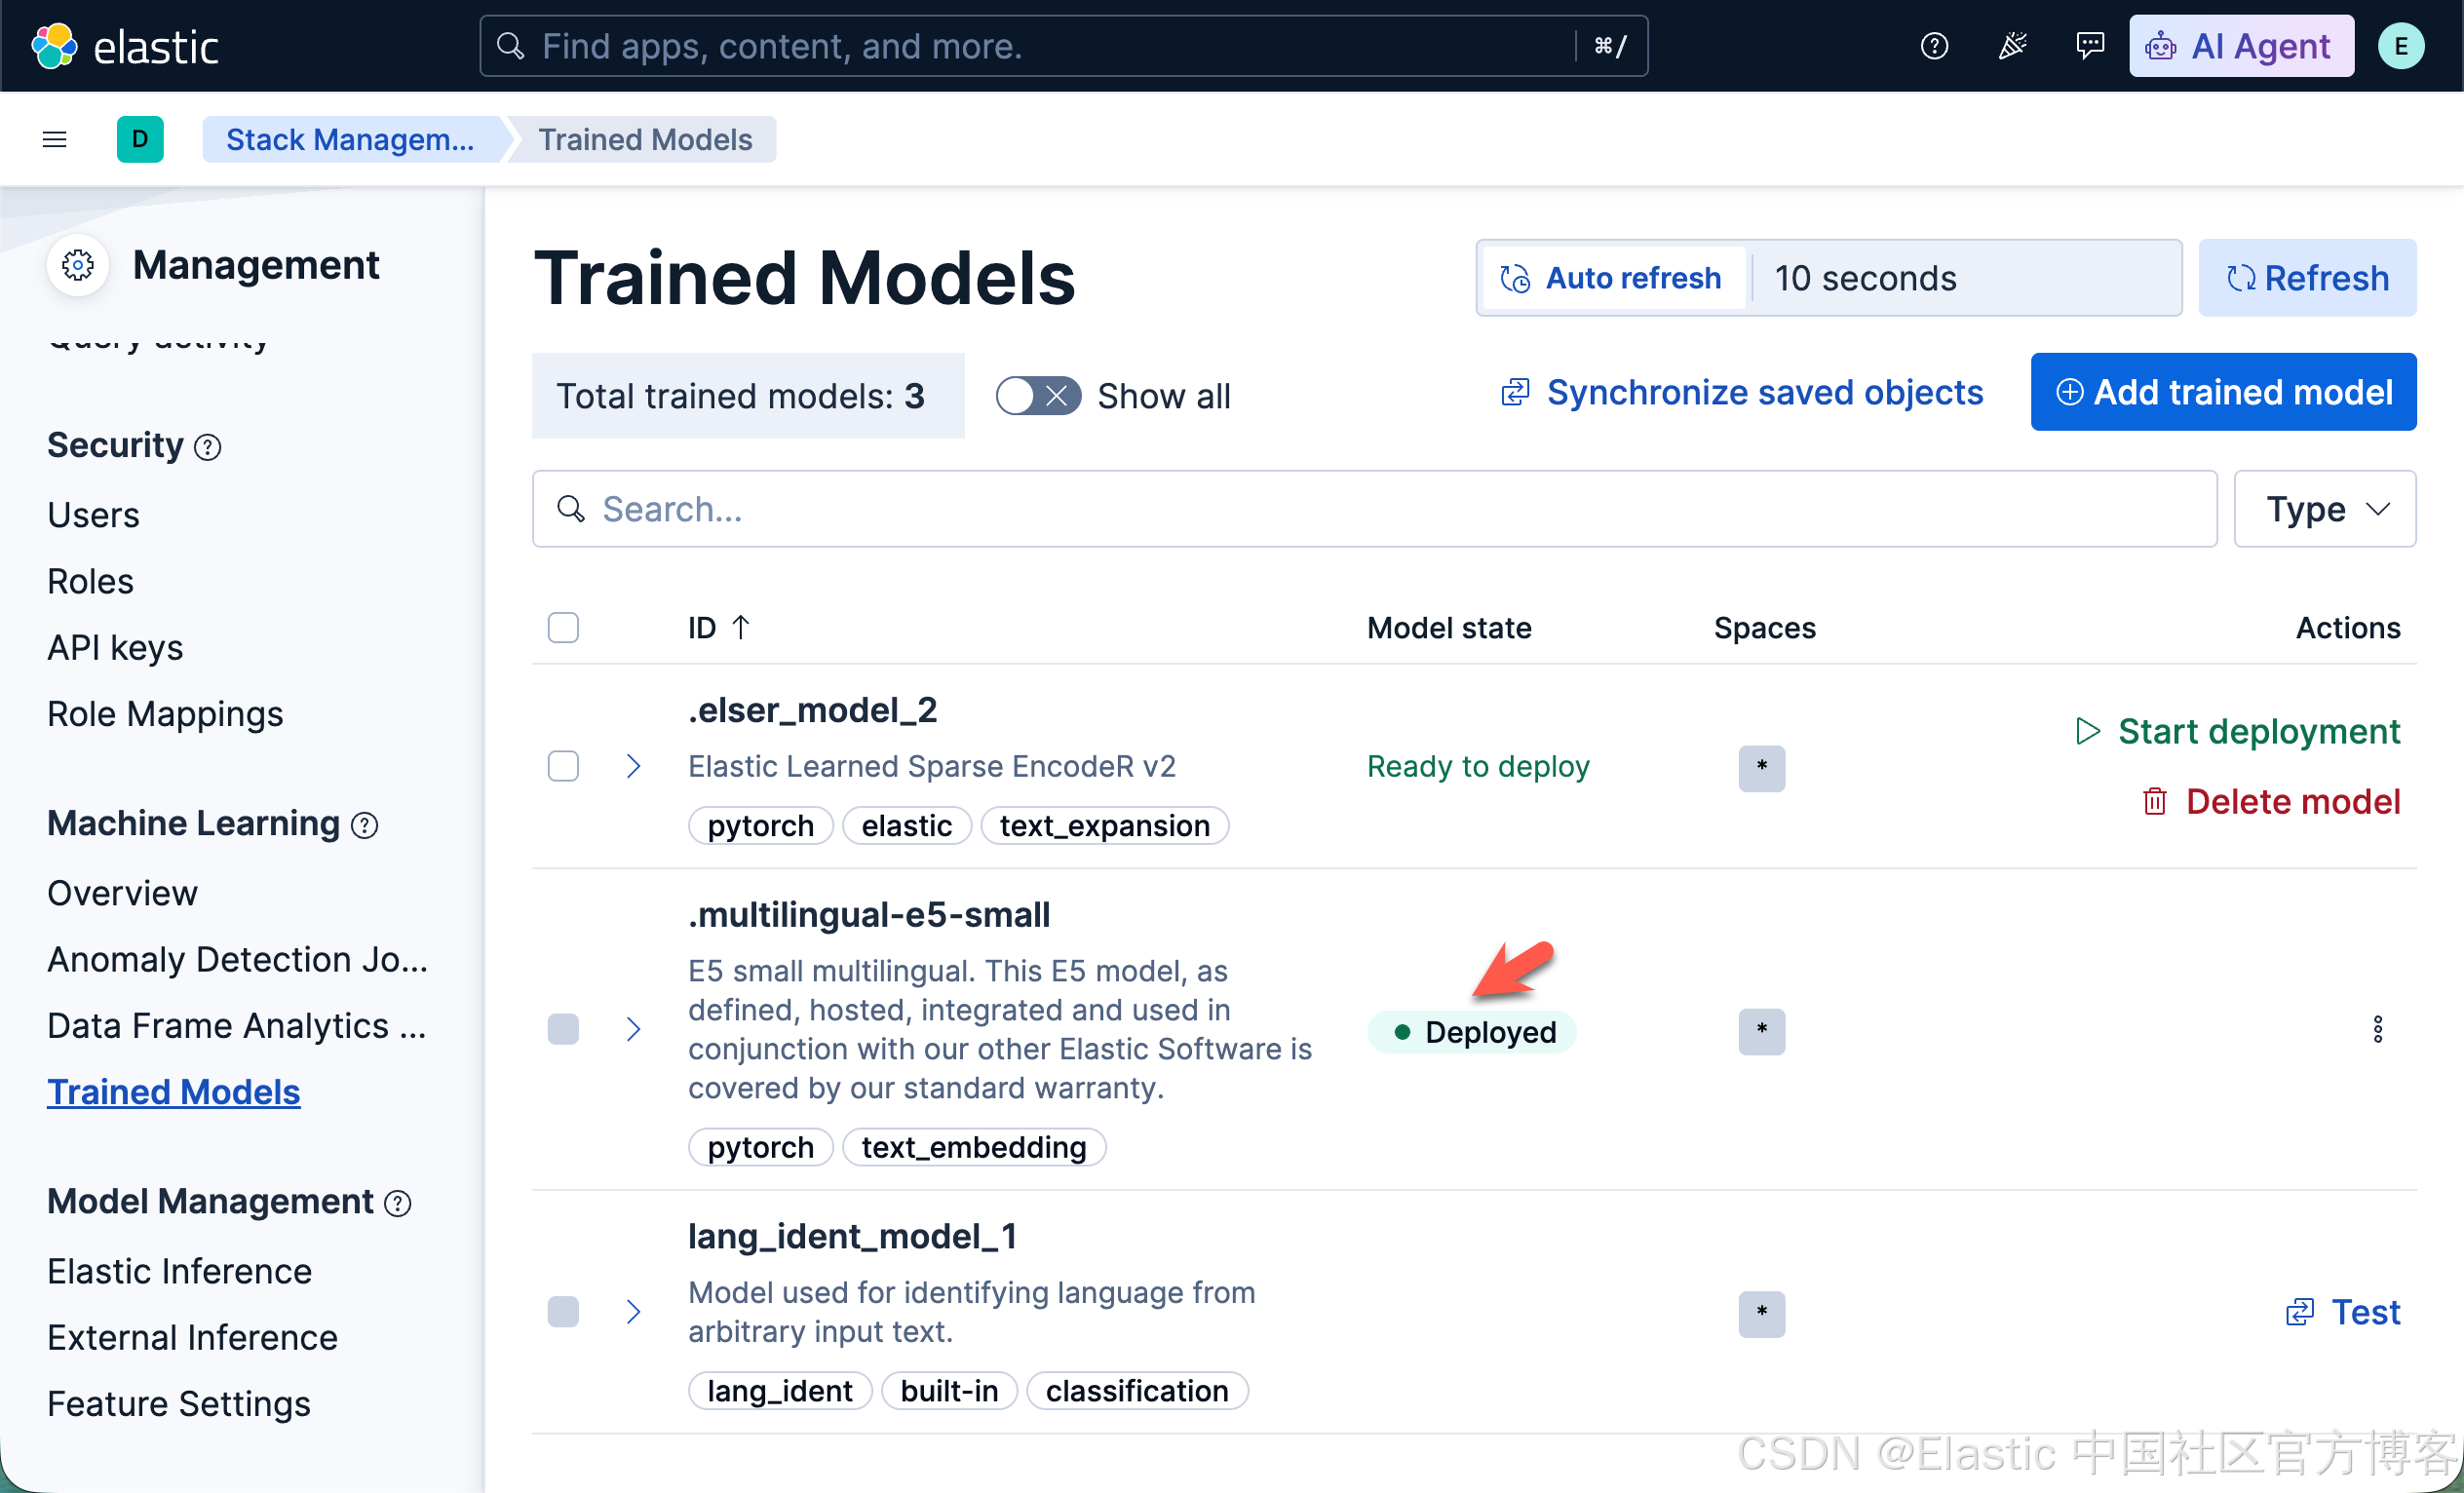This screenshot has height=1493, width=2464.
Task: Toggle the Show all switch
Action: pyautogui.click(x=1038, y=396)
